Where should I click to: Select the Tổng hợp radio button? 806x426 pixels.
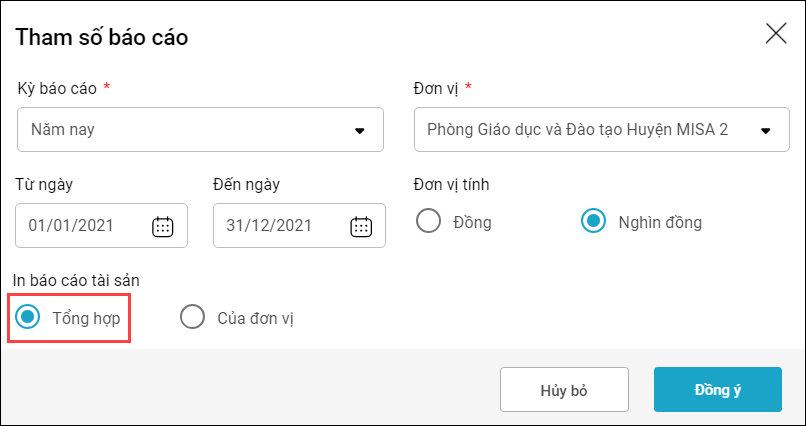(27, 317)
